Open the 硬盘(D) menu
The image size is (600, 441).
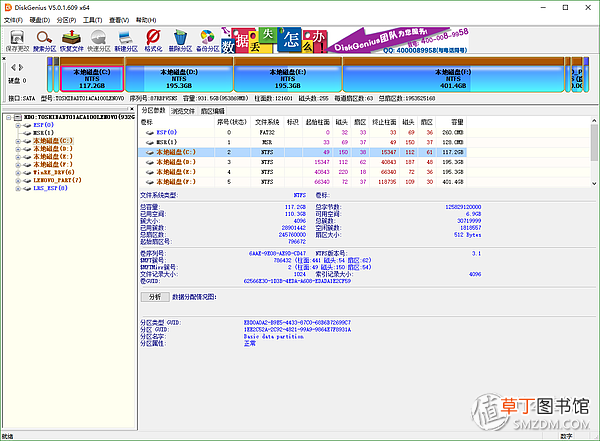pos(40,20)
